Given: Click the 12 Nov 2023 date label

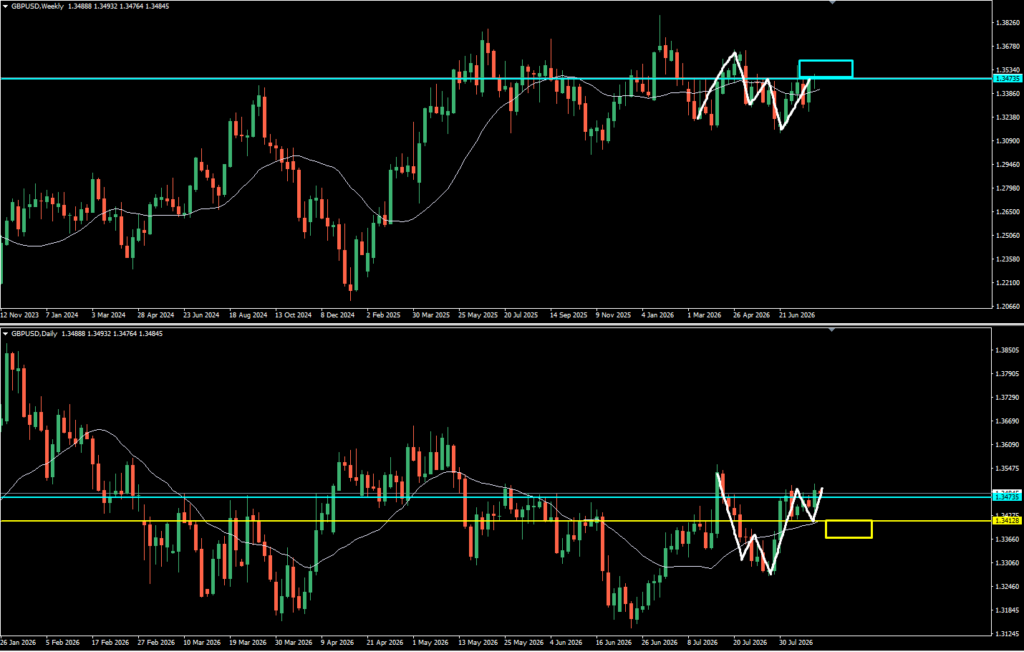Looking at the screenshot, I should pyautogui.click(x=20, y=315).
